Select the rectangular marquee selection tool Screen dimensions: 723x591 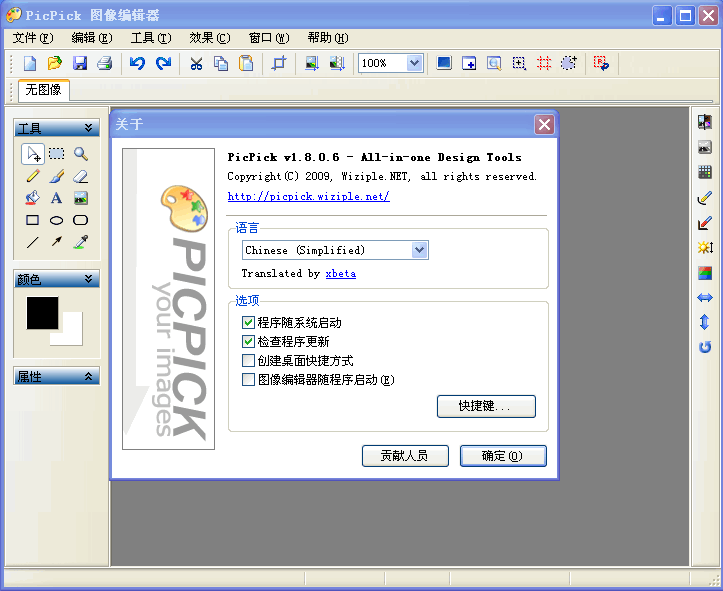[x=56, y=154]
